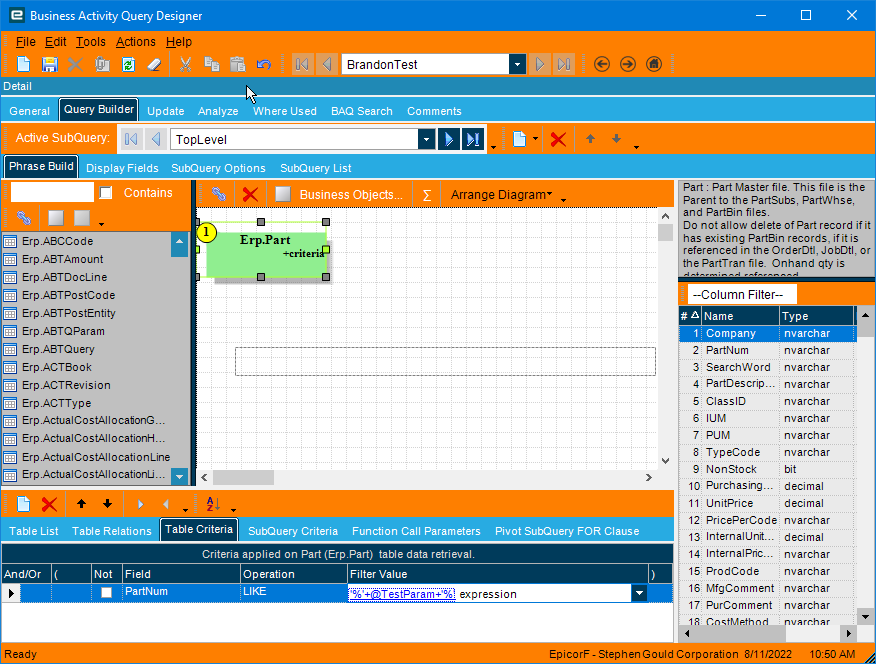Screen dimensions: 876x664
Task: Add new criteria row icon
Action: (23, 504)
